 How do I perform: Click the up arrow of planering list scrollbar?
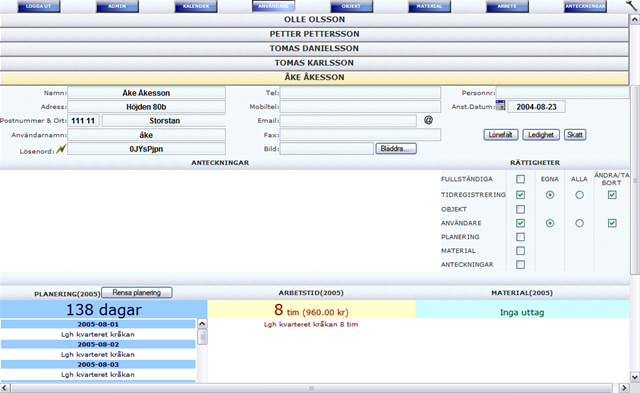pyautogui.click(x=202, y=324)
